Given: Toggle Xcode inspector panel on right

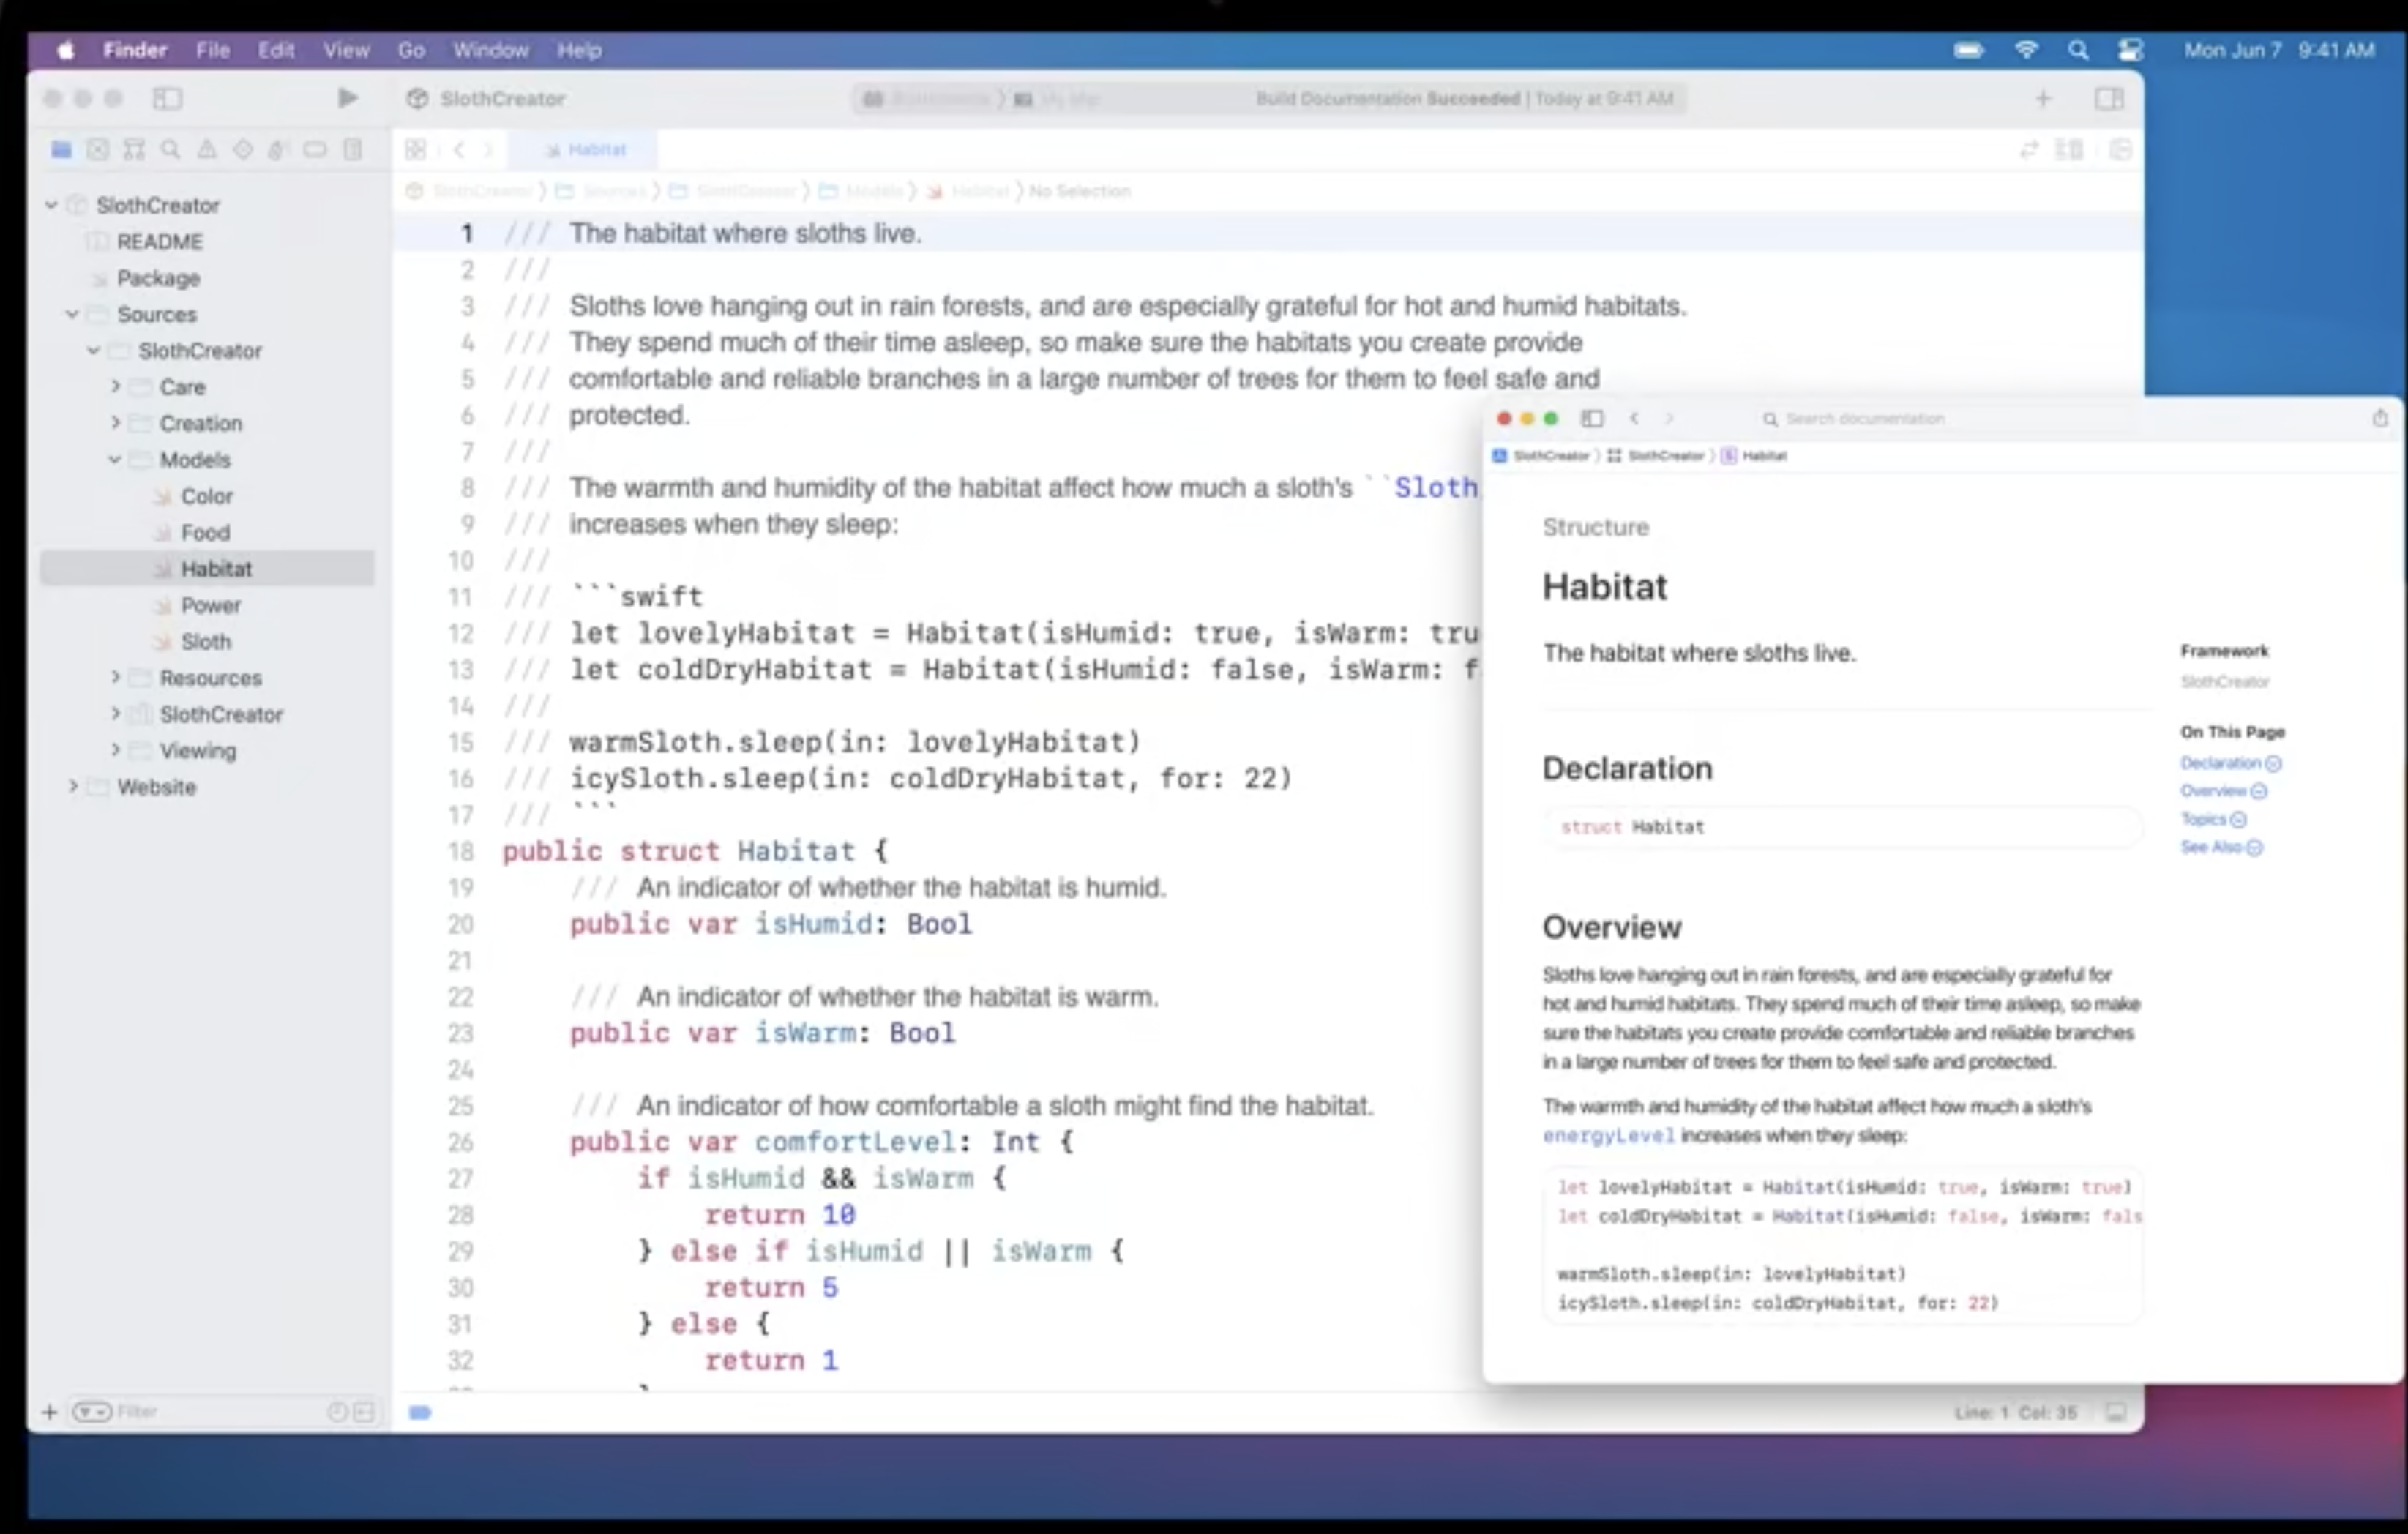Looking at the screenshot, I should [2109, 98].
